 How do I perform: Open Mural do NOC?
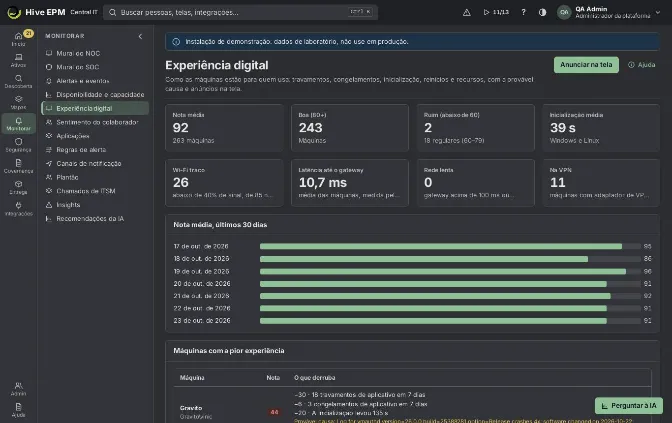pyautogui.click(x=95, y=53)
